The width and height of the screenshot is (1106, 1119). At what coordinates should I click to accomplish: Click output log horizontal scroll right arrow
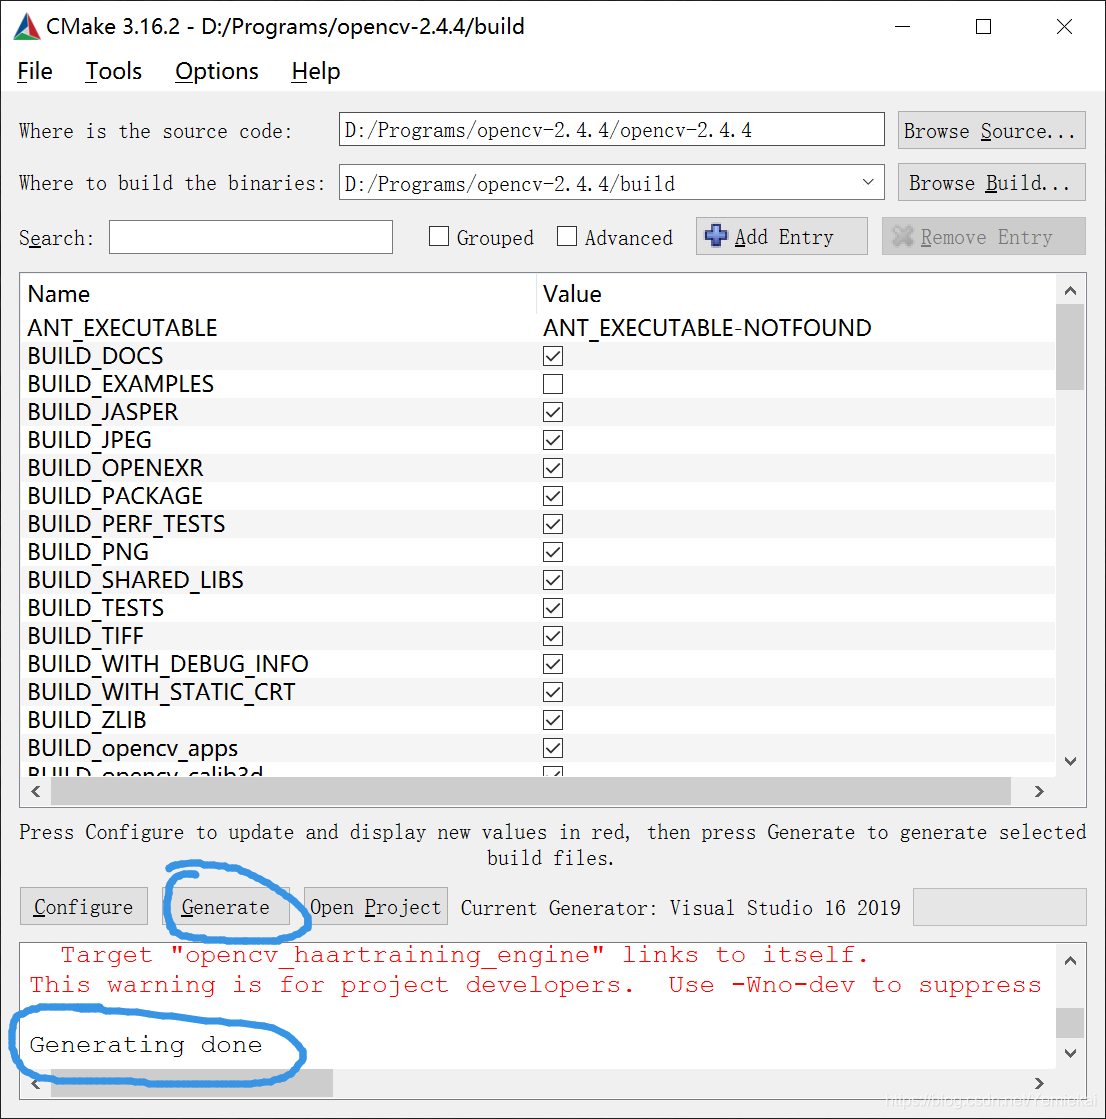pyautogui.click(x=1040, y=1083)
